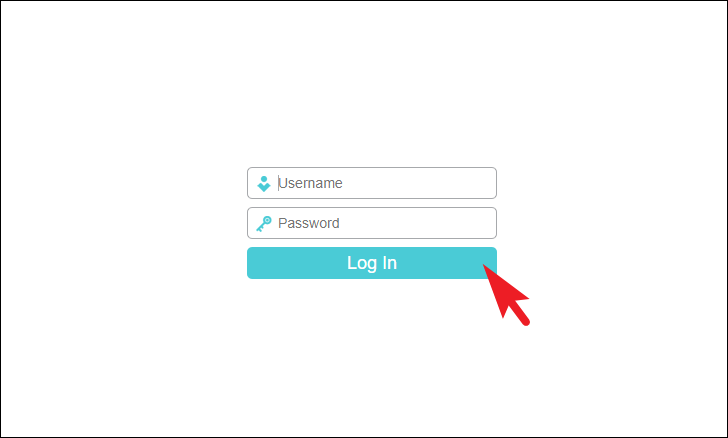This screenshot has height=438, width=728.
Task: Click the red arrow pointer graphic
Action: point(504,293)
